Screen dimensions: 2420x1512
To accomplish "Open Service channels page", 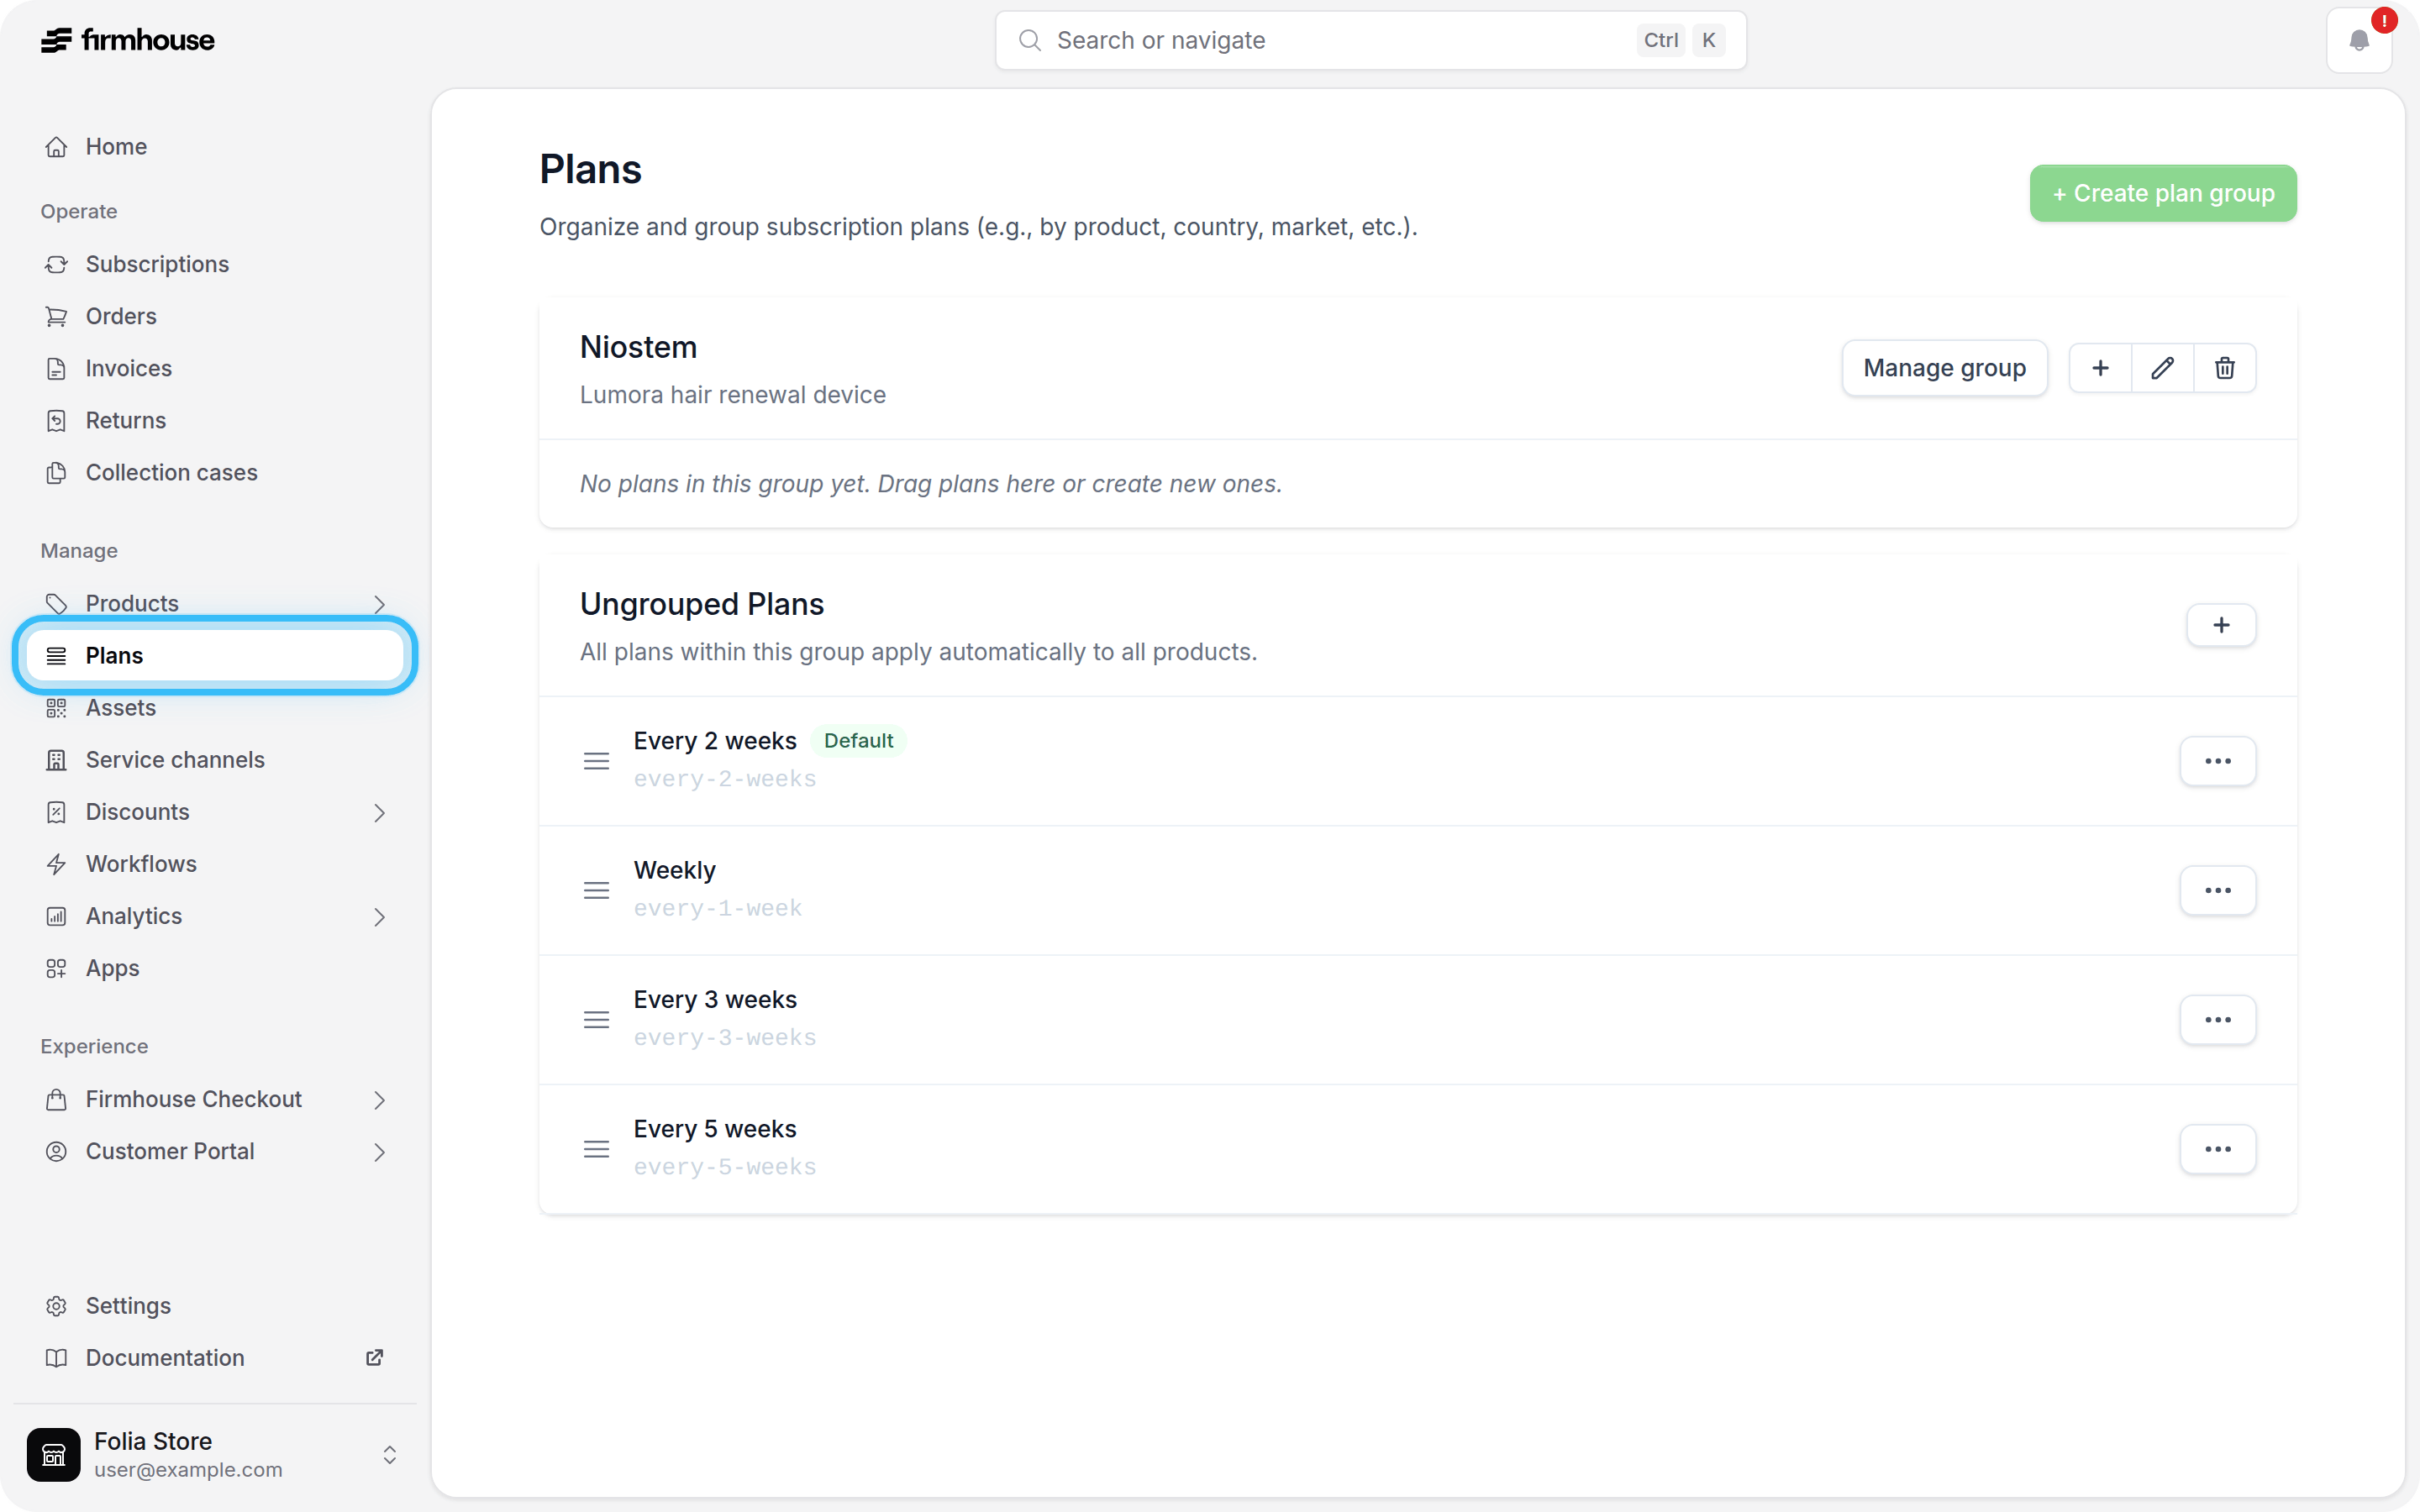I will click(215, 760).
